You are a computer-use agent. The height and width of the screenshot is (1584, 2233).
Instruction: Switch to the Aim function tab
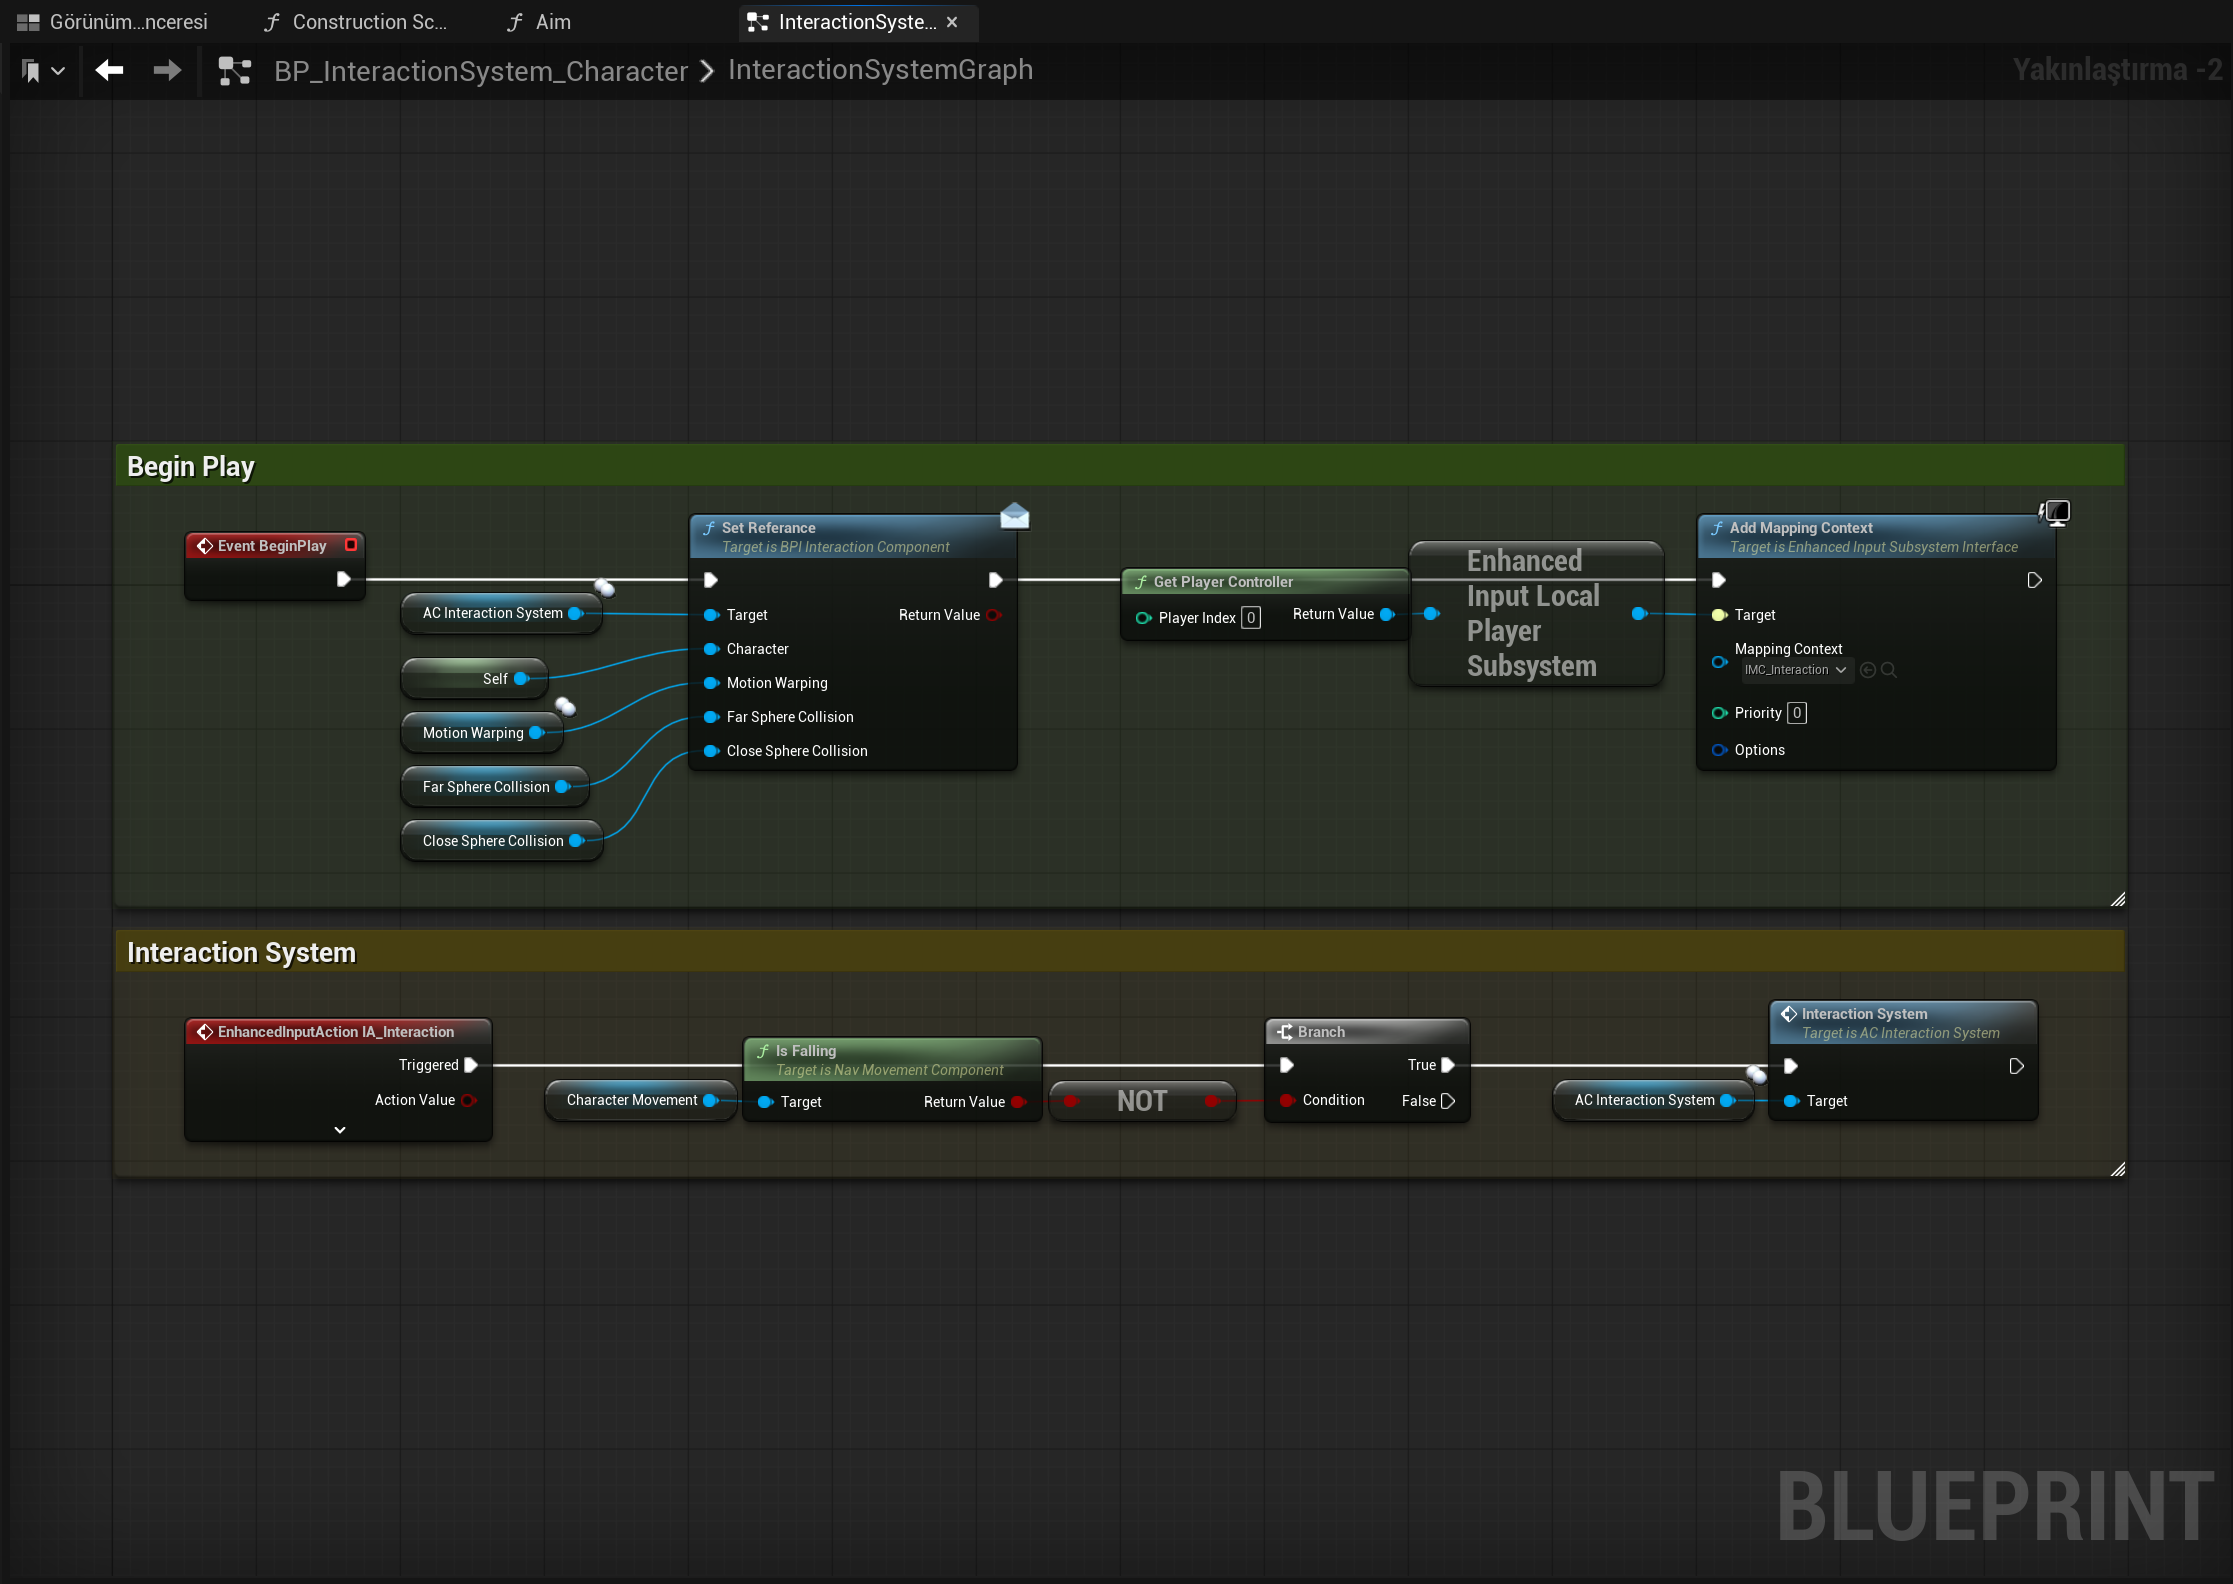point(539,22)
